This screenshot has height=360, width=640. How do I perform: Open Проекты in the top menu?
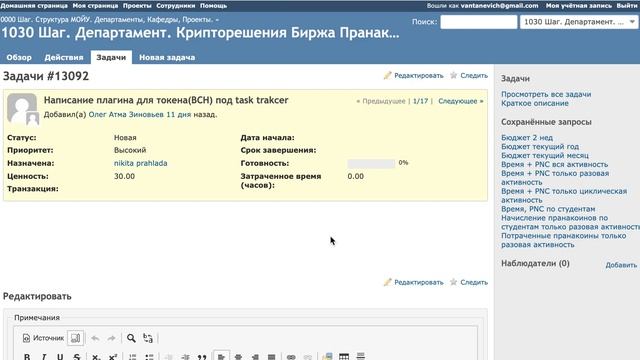pos(137,6)
